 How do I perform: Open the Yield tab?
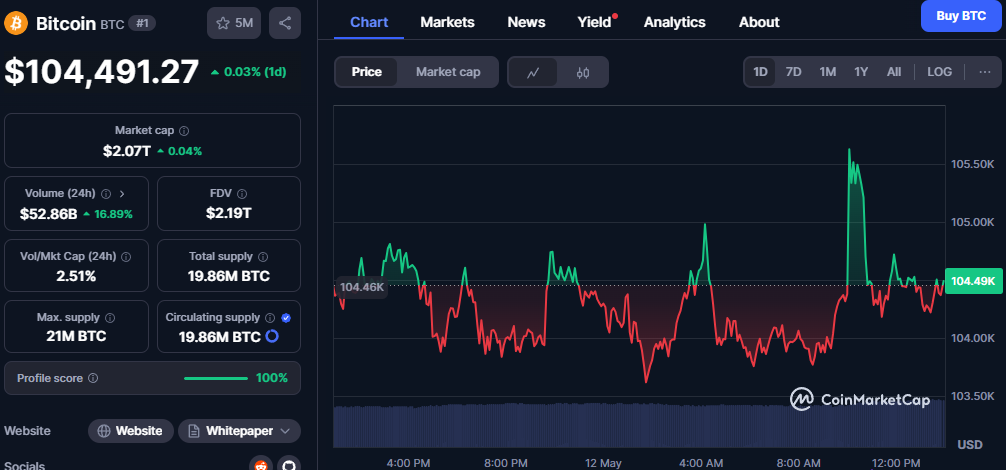click(x=595, y=22)
